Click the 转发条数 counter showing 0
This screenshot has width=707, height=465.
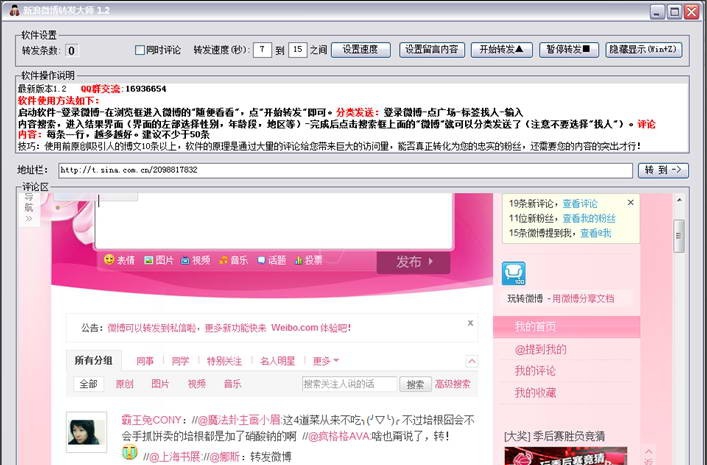pyautogui.click(x=72, y=50)
